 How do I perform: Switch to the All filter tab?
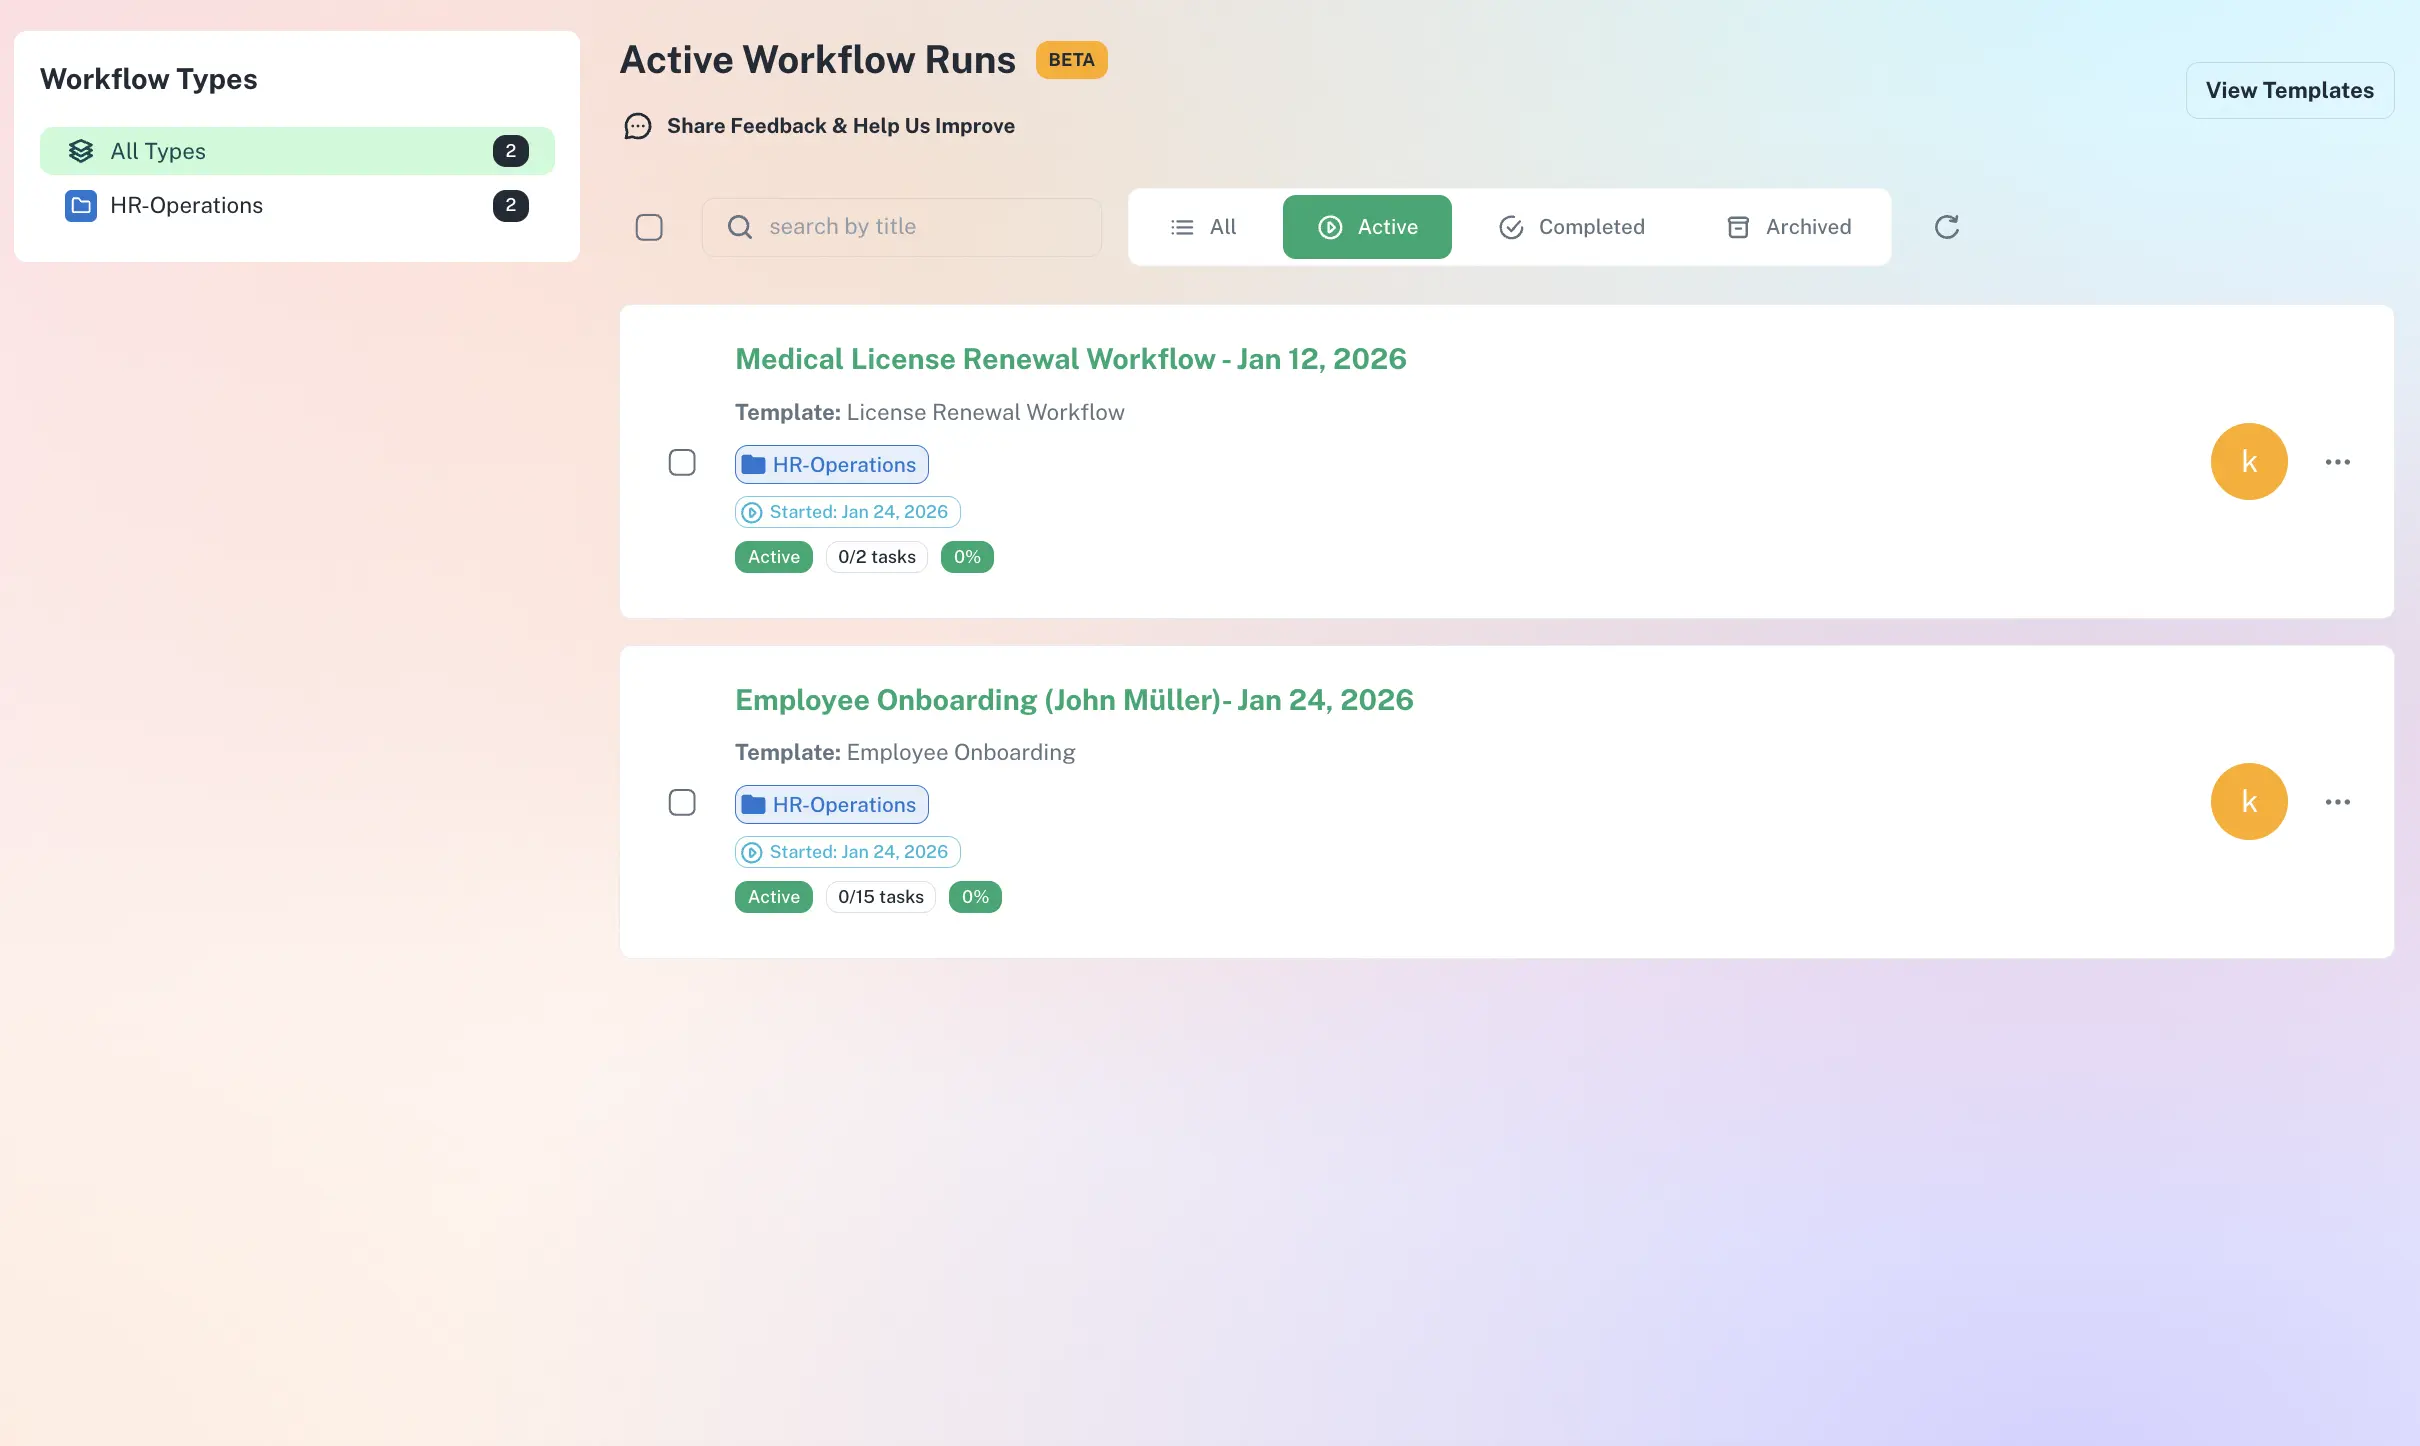tap(1204, 227)
